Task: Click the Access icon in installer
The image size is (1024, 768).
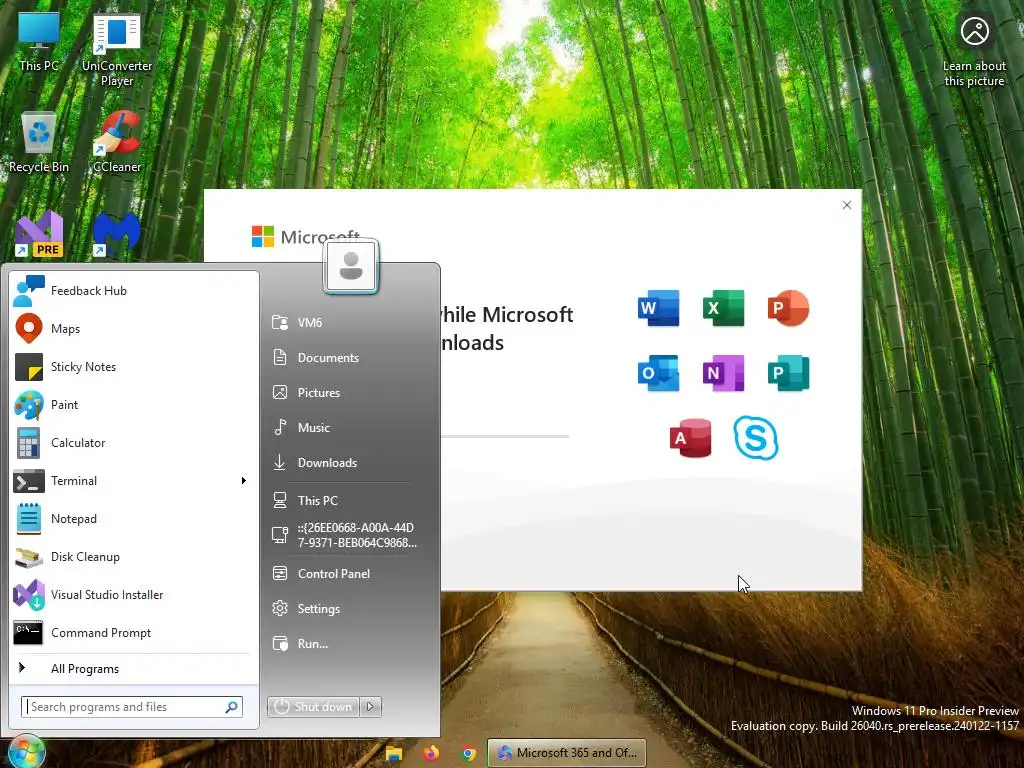Action: click(690, 438)
